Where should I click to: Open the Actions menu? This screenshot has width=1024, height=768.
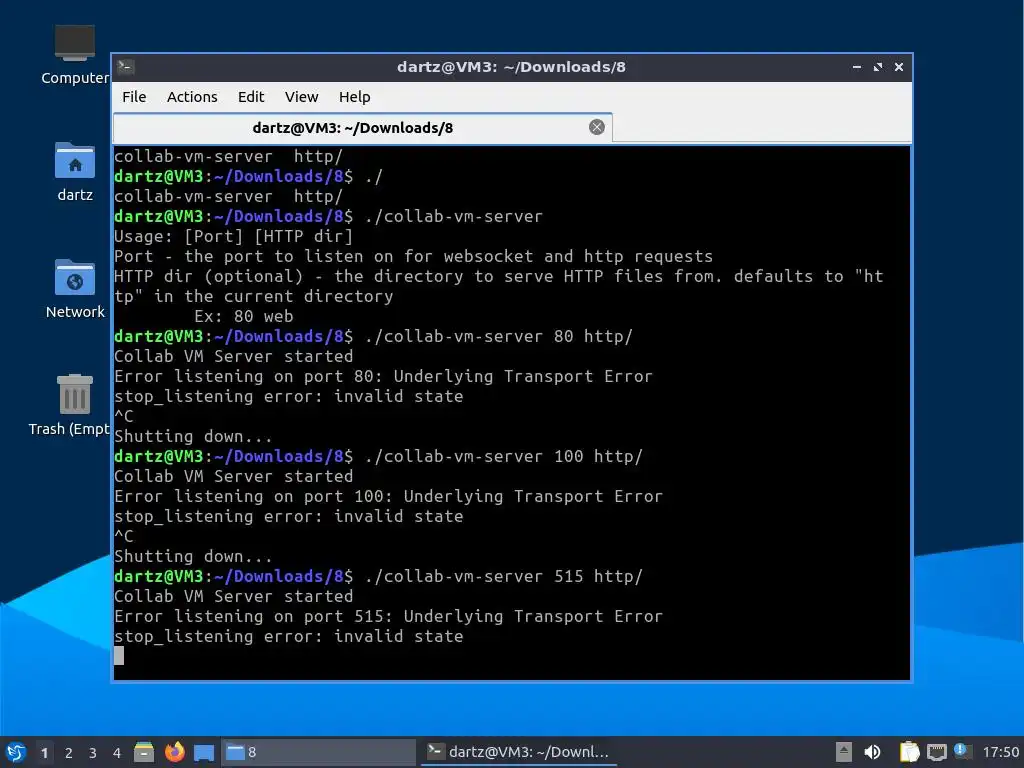pos(192,97)
